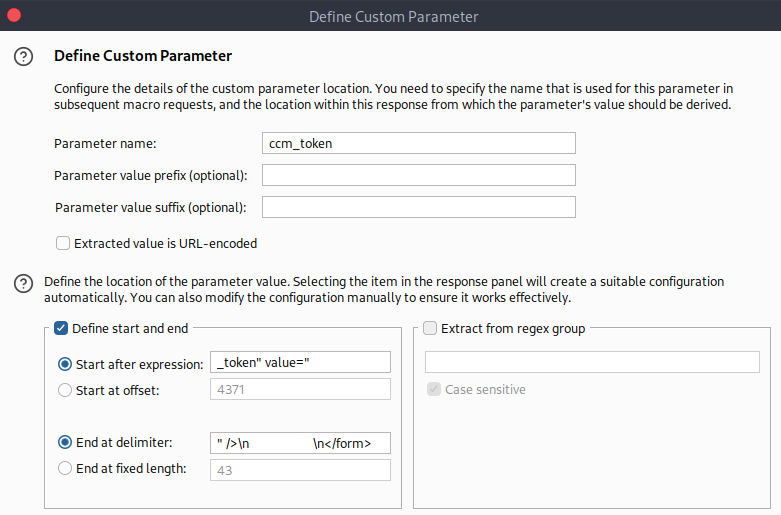Click the help icon beside parameter location description
Image resolution: width=781 pixels, height=515 pixels.
click(23, 284)
